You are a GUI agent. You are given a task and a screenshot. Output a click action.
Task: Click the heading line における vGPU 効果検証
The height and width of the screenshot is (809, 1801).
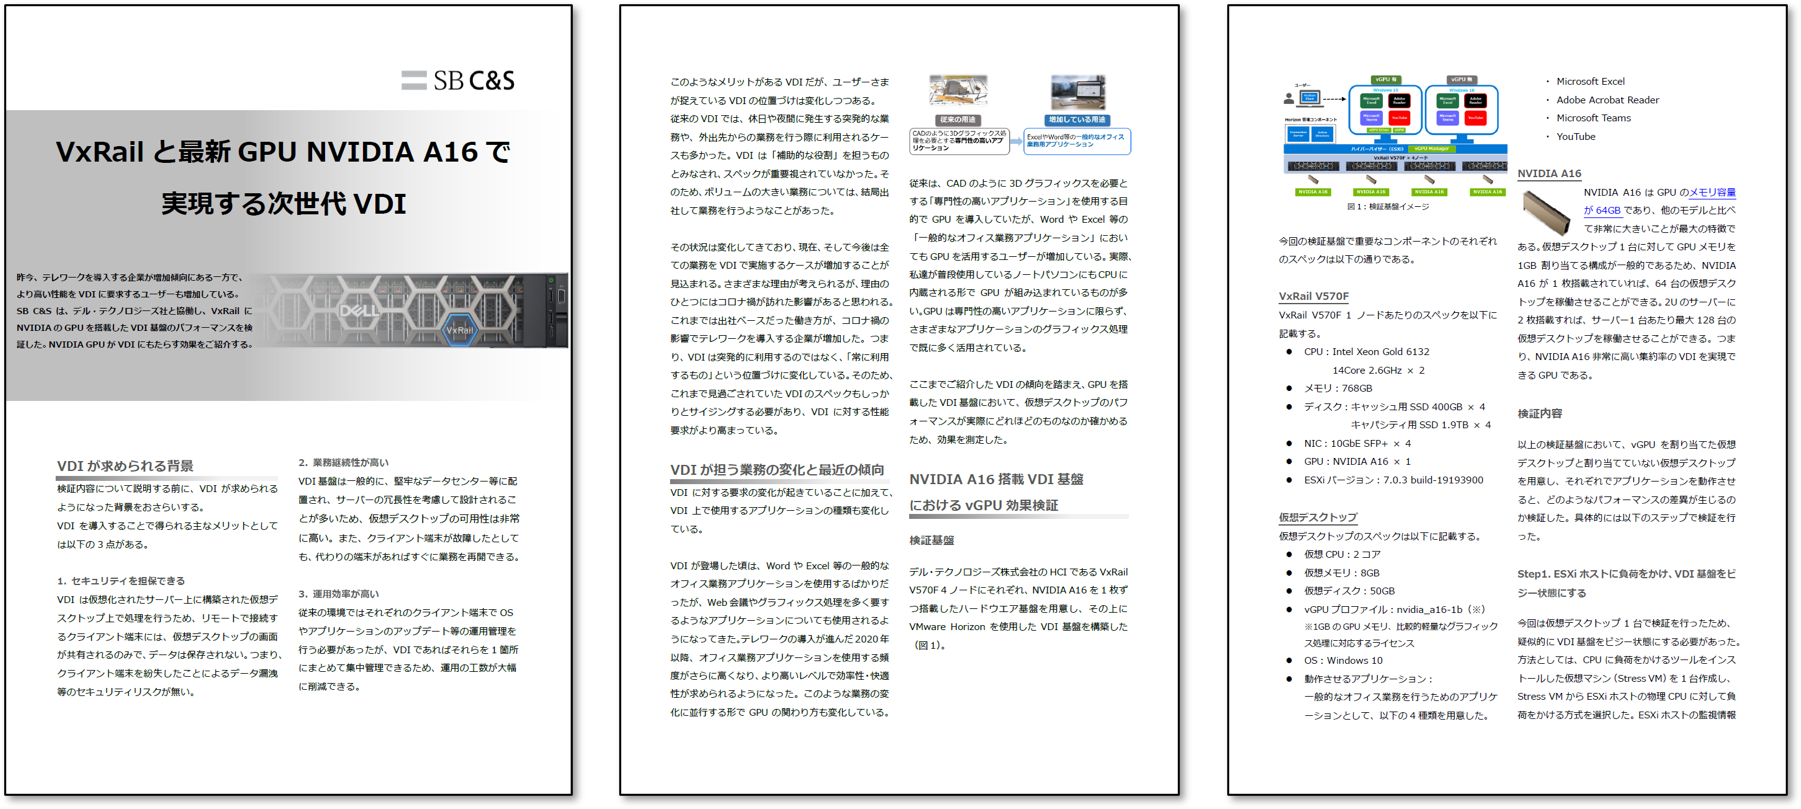pyautogui.click(x=983, y=505)
